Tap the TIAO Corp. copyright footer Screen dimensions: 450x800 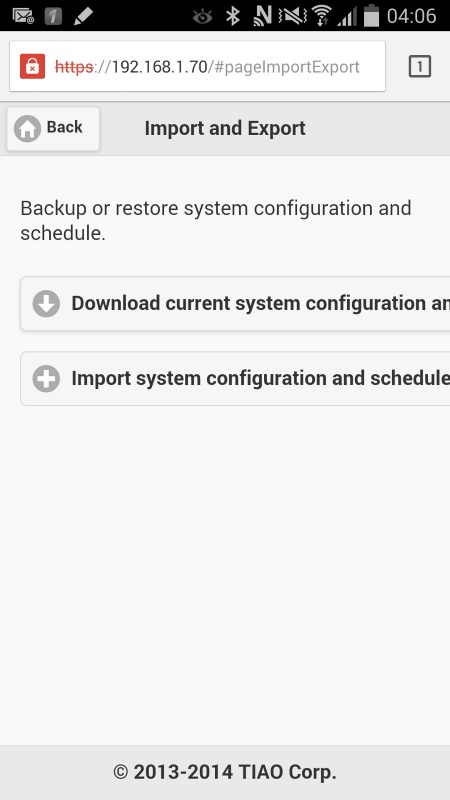point(225,772)
